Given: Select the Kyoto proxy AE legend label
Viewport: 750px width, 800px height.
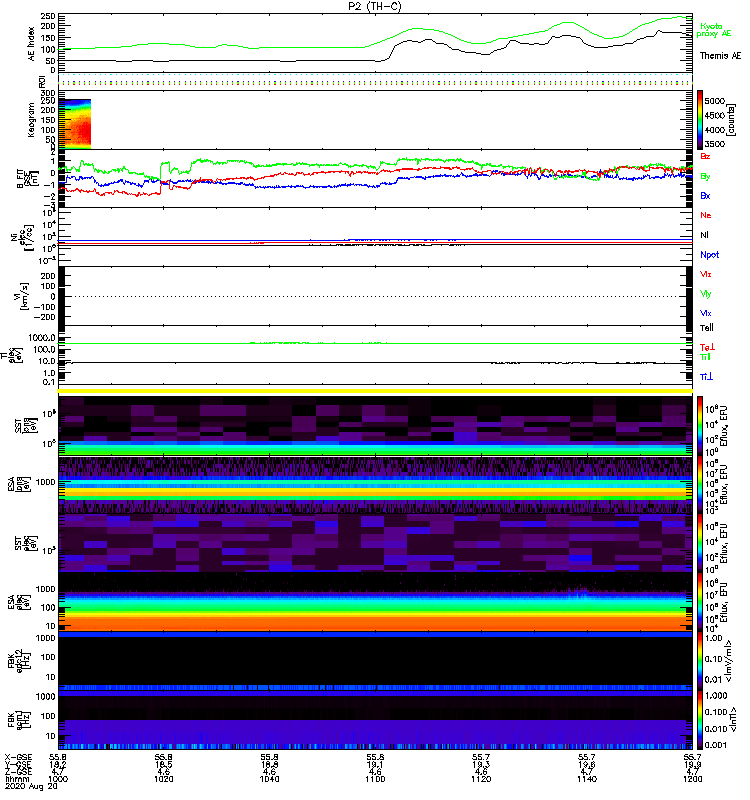Looking at the screenshot, I should click(718, 30).
